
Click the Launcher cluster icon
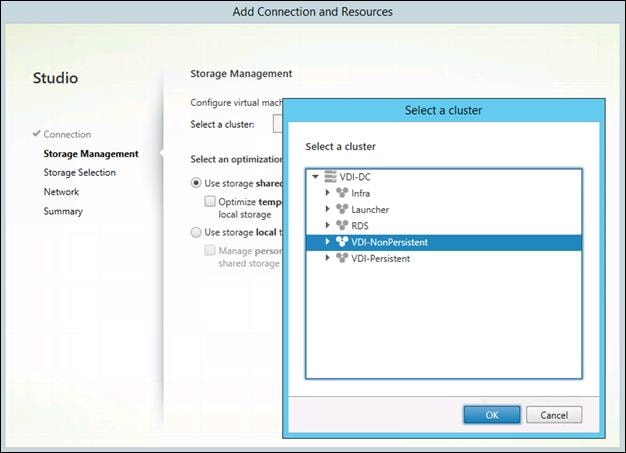(x=342, y=209)
